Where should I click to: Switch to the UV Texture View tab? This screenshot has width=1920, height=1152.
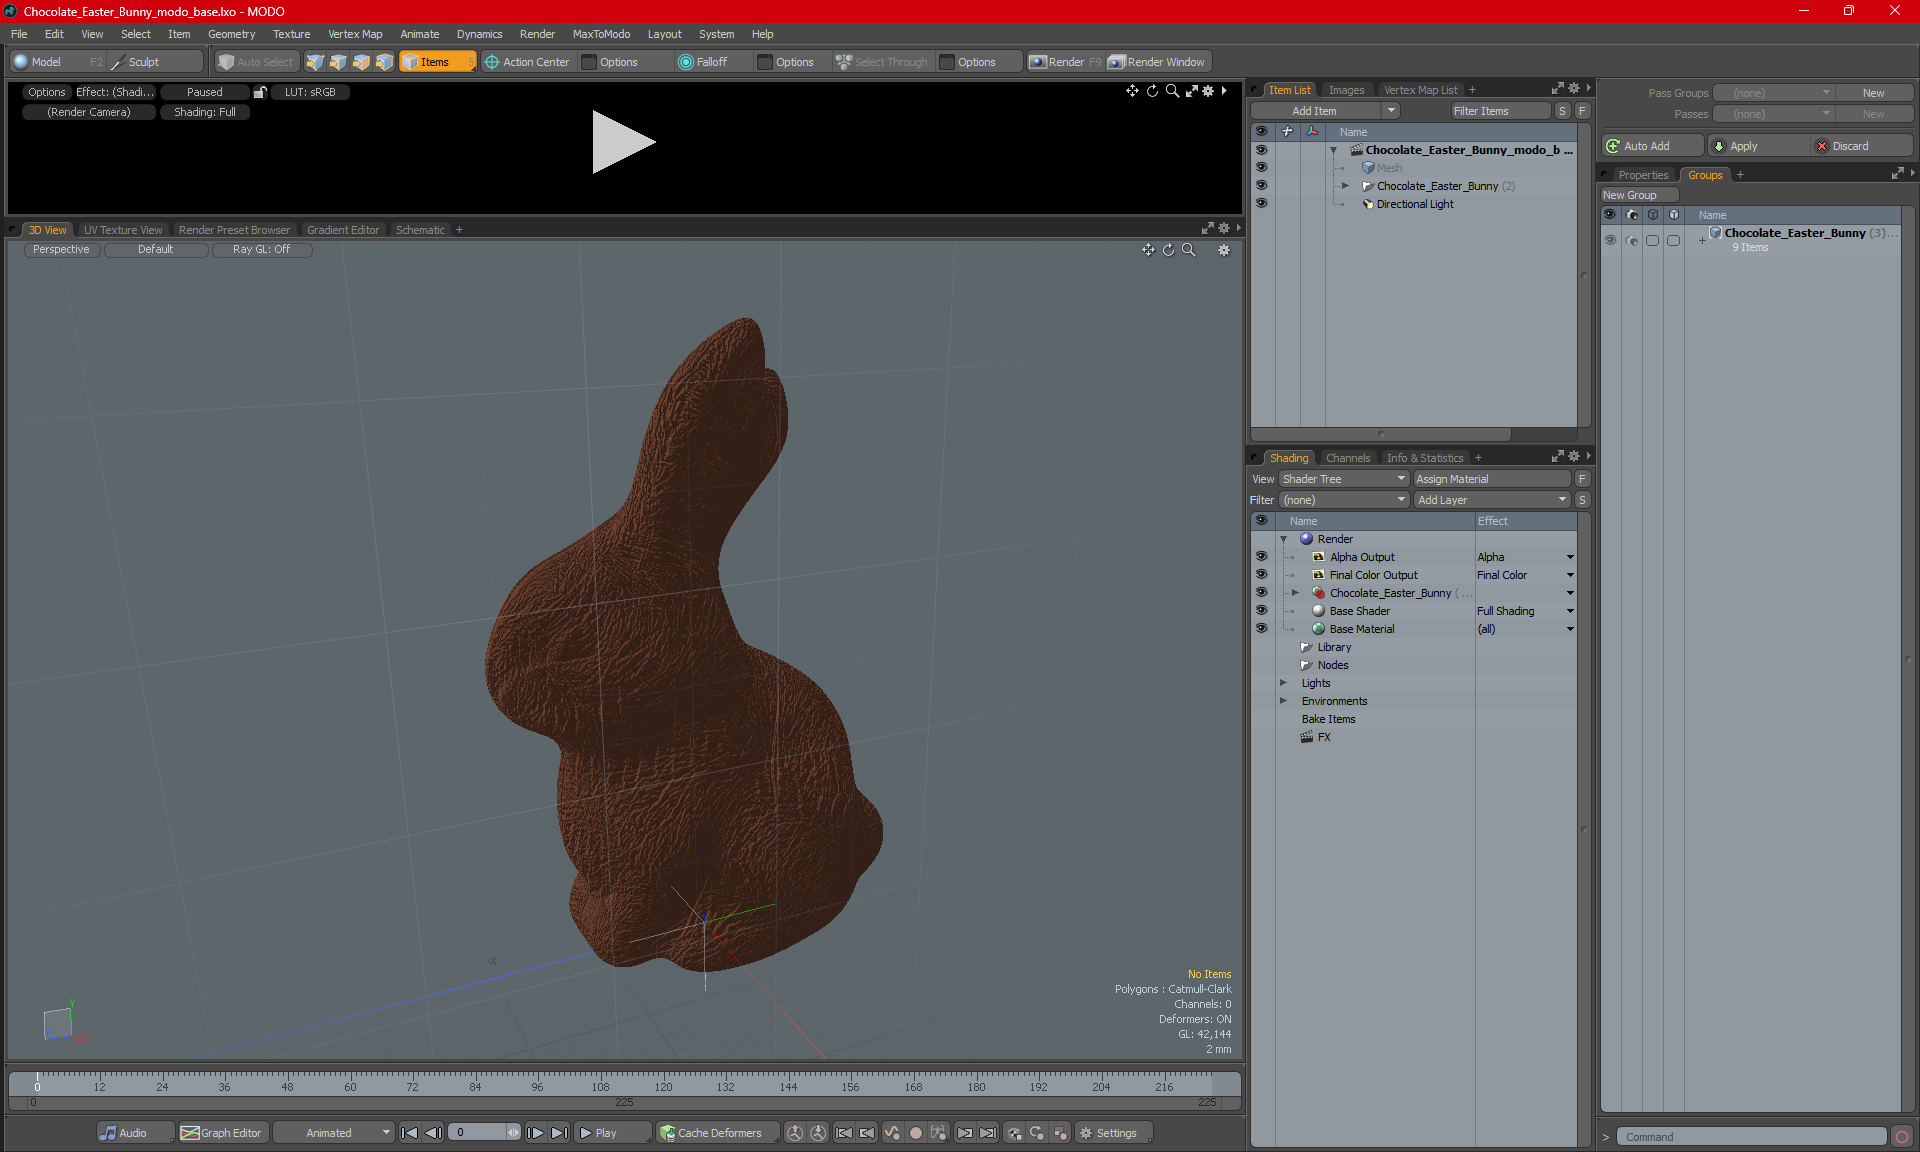[x=122, y=230]
